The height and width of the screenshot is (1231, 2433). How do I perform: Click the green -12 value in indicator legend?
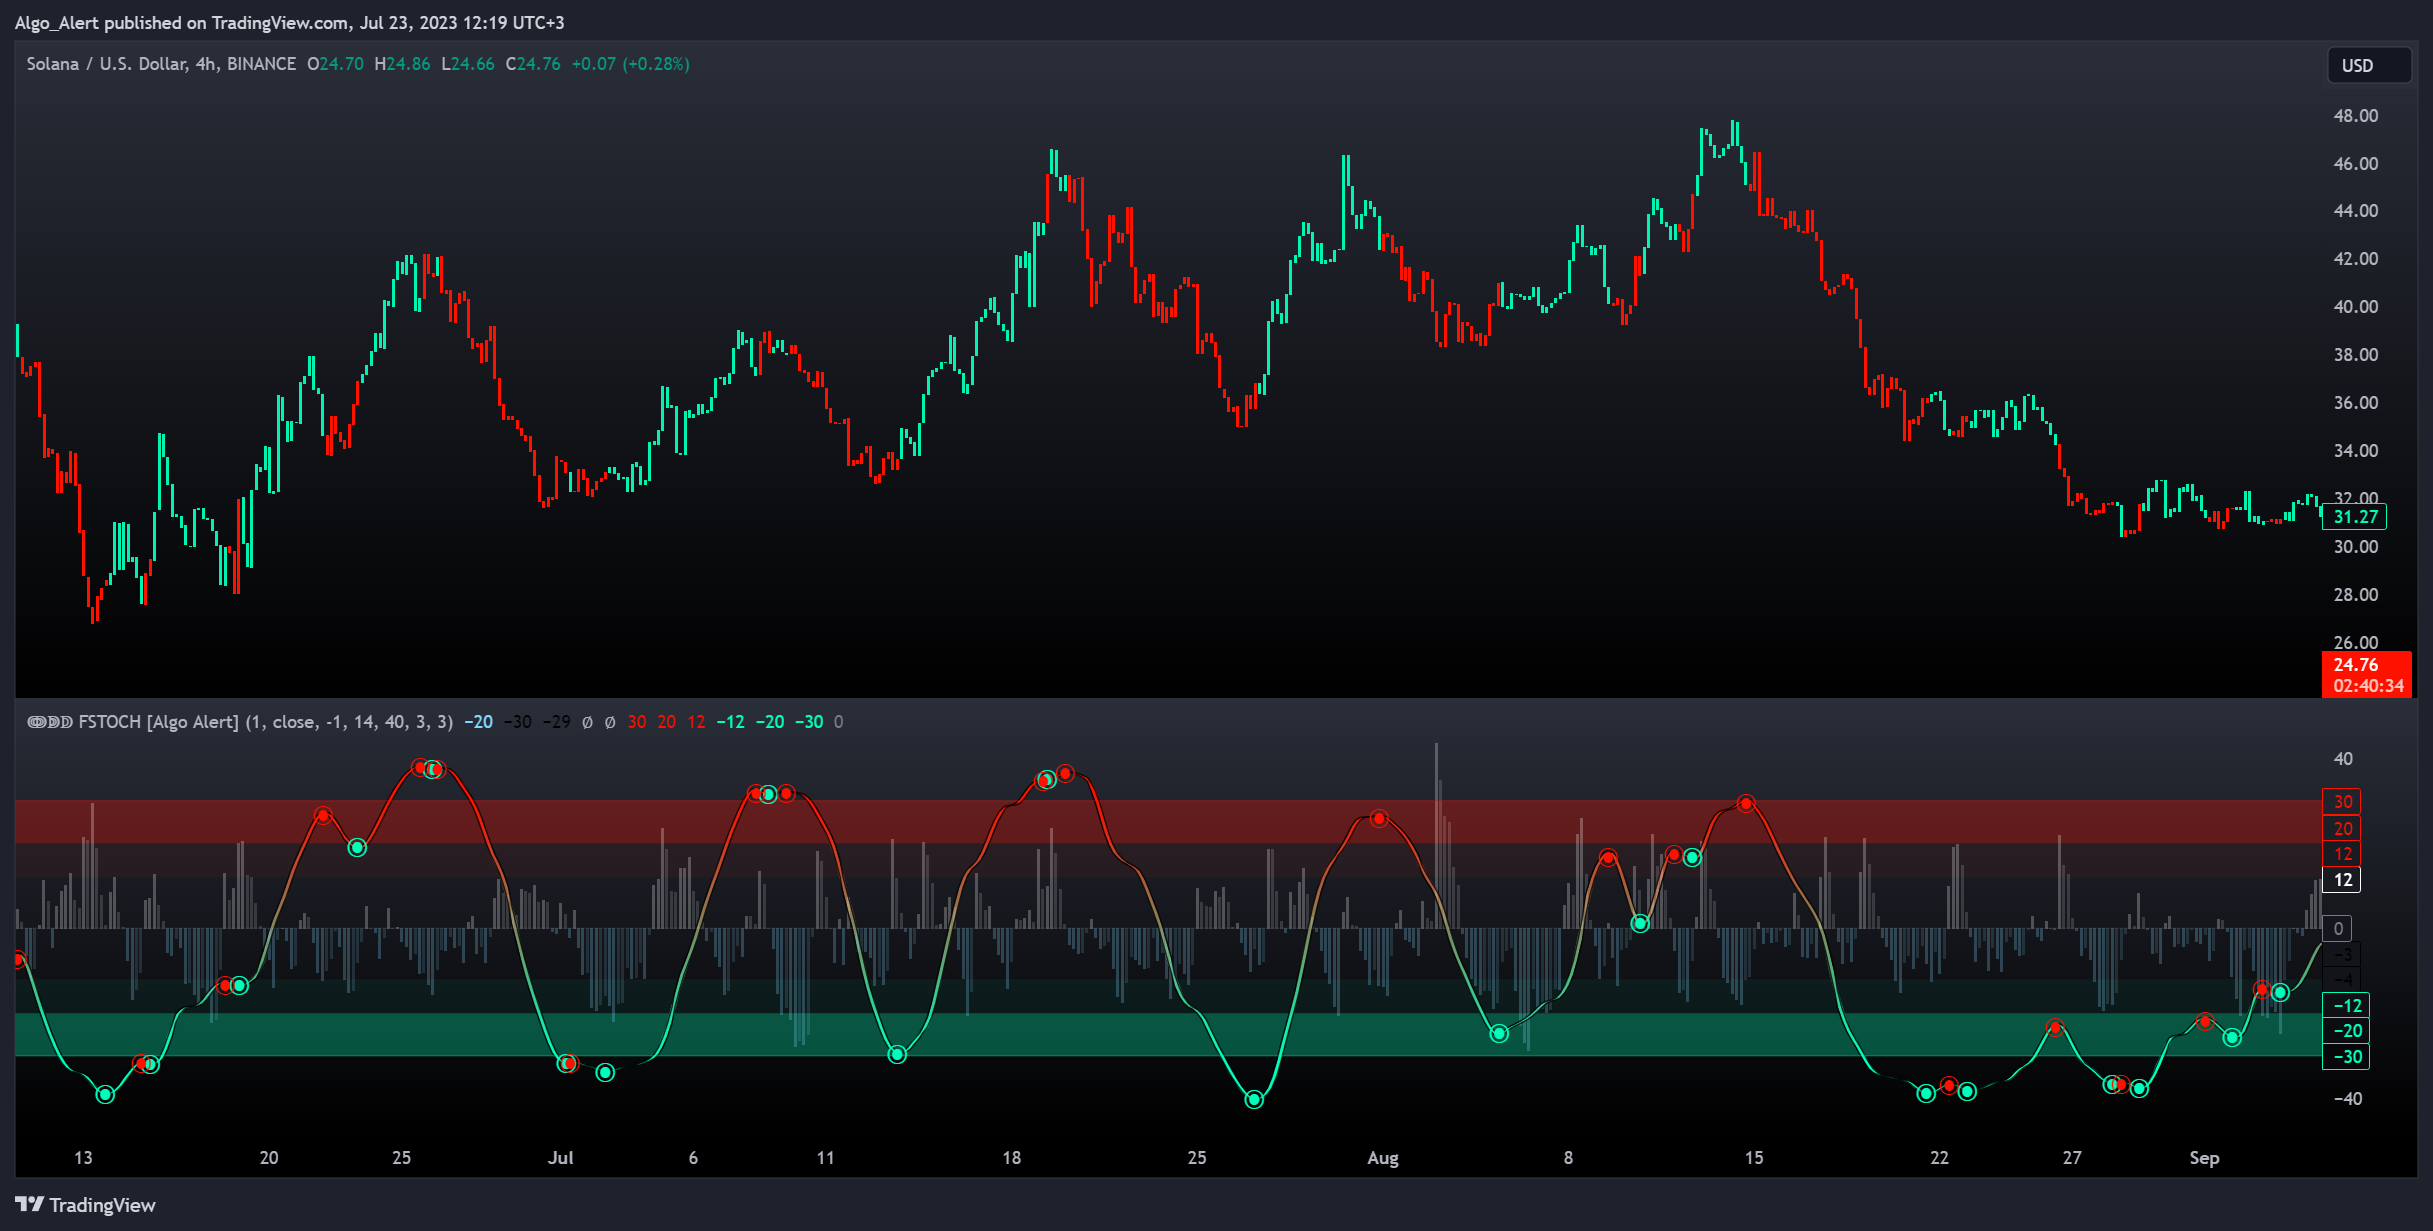pyautogui.click(x=730, y=721)
